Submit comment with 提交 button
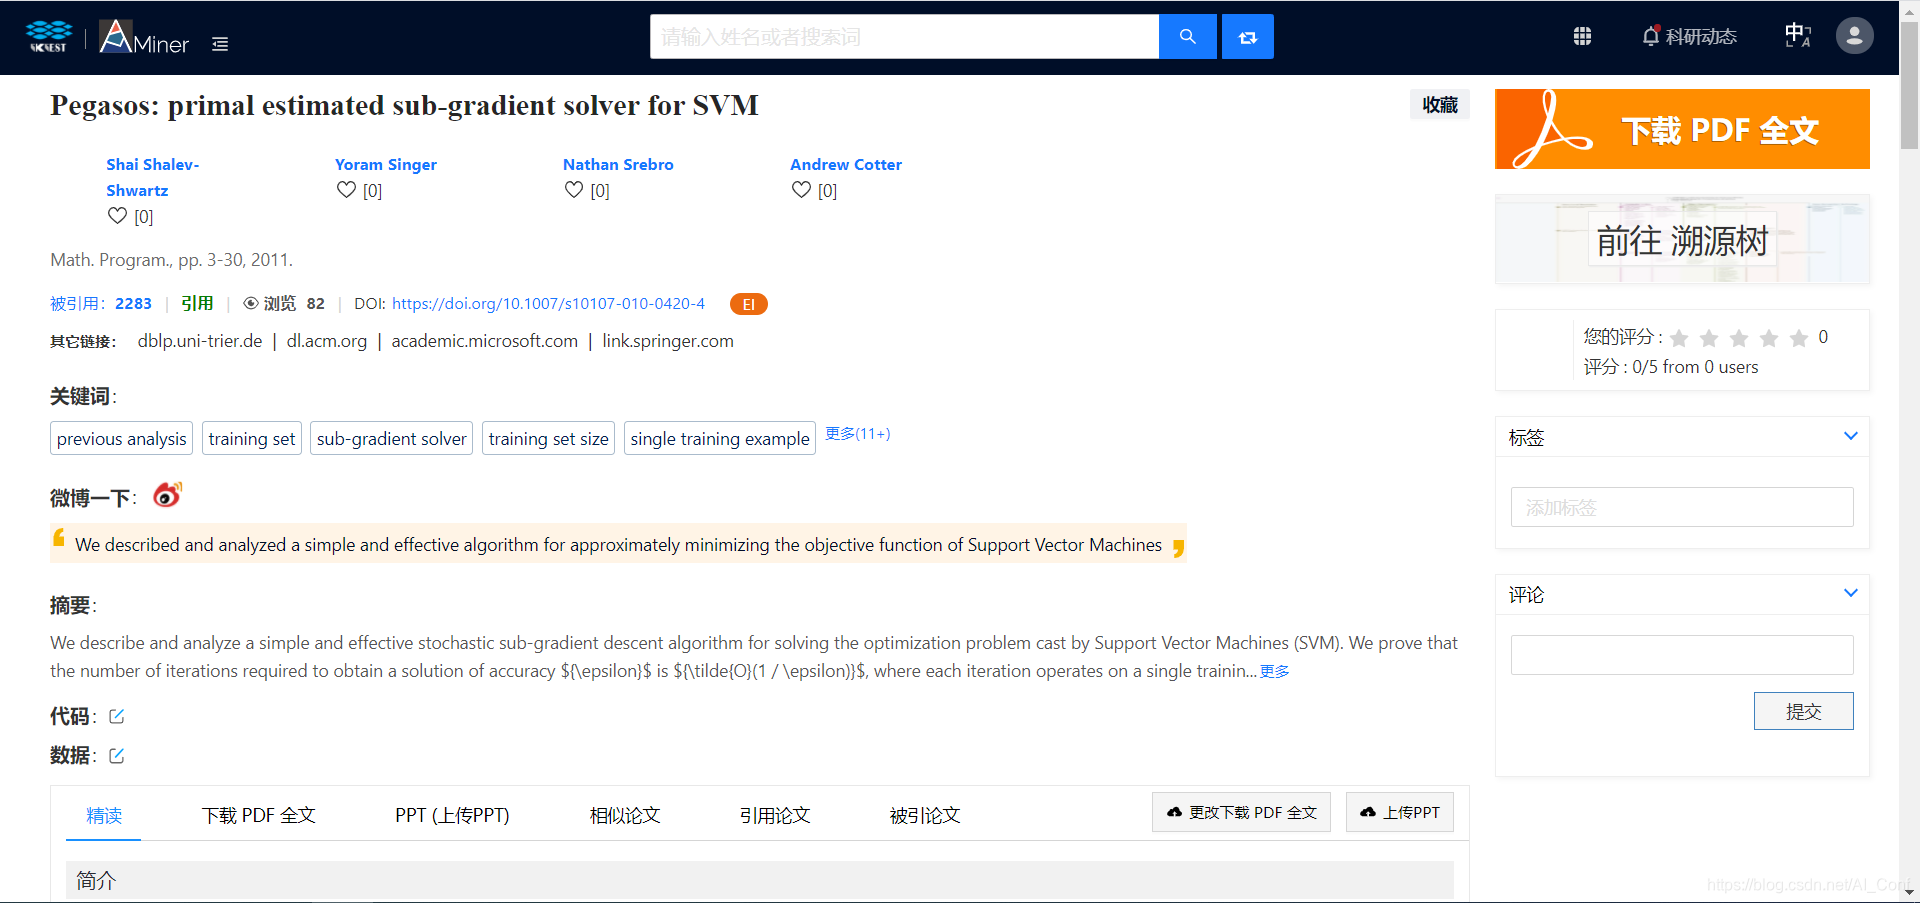This screenshot has width=1920, height=903. [1803, 711]
